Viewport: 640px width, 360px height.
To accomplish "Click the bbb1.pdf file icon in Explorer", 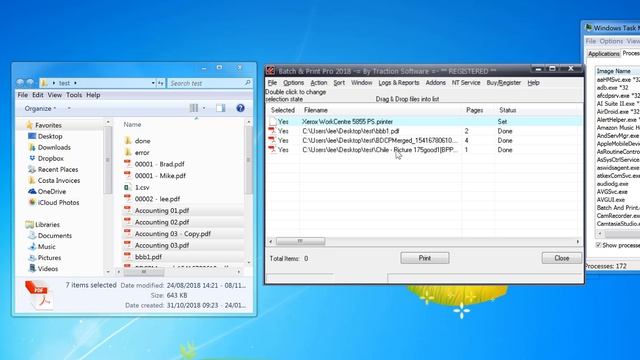I will click(x=128, y=257).
